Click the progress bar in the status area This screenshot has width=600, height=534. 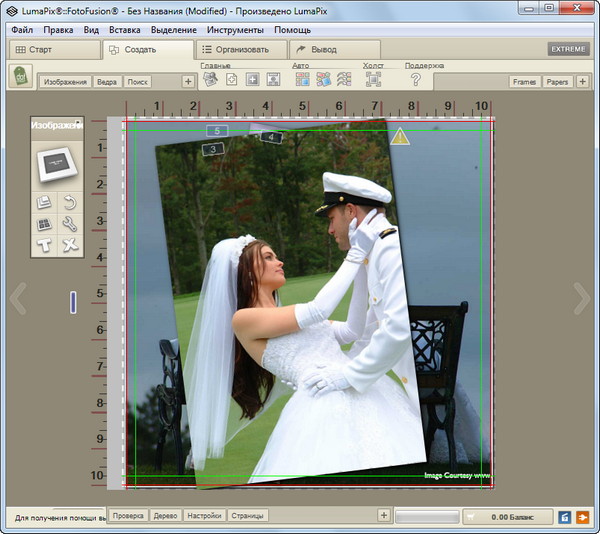(427, 516)
